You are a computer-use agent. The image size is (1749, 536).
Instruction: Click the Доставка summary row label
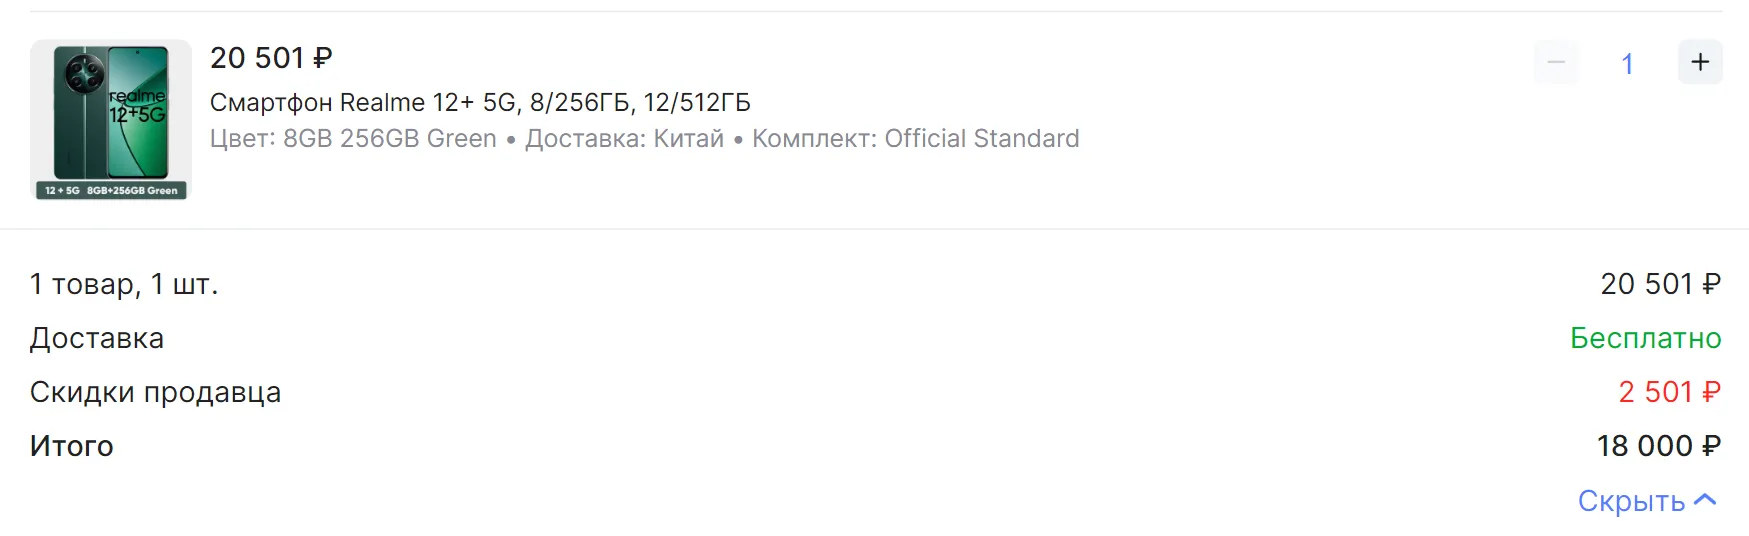click(97, 338)
